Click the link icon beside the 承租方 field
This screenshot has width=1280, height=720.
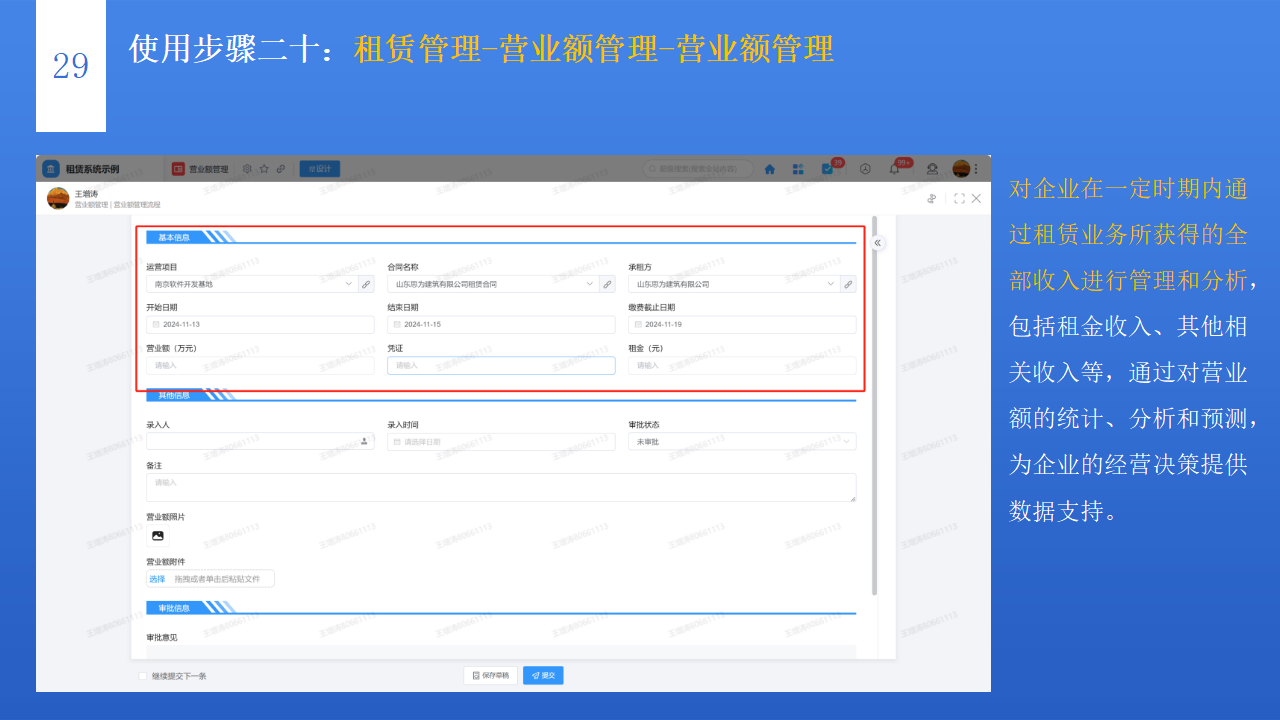coord(847,283)
